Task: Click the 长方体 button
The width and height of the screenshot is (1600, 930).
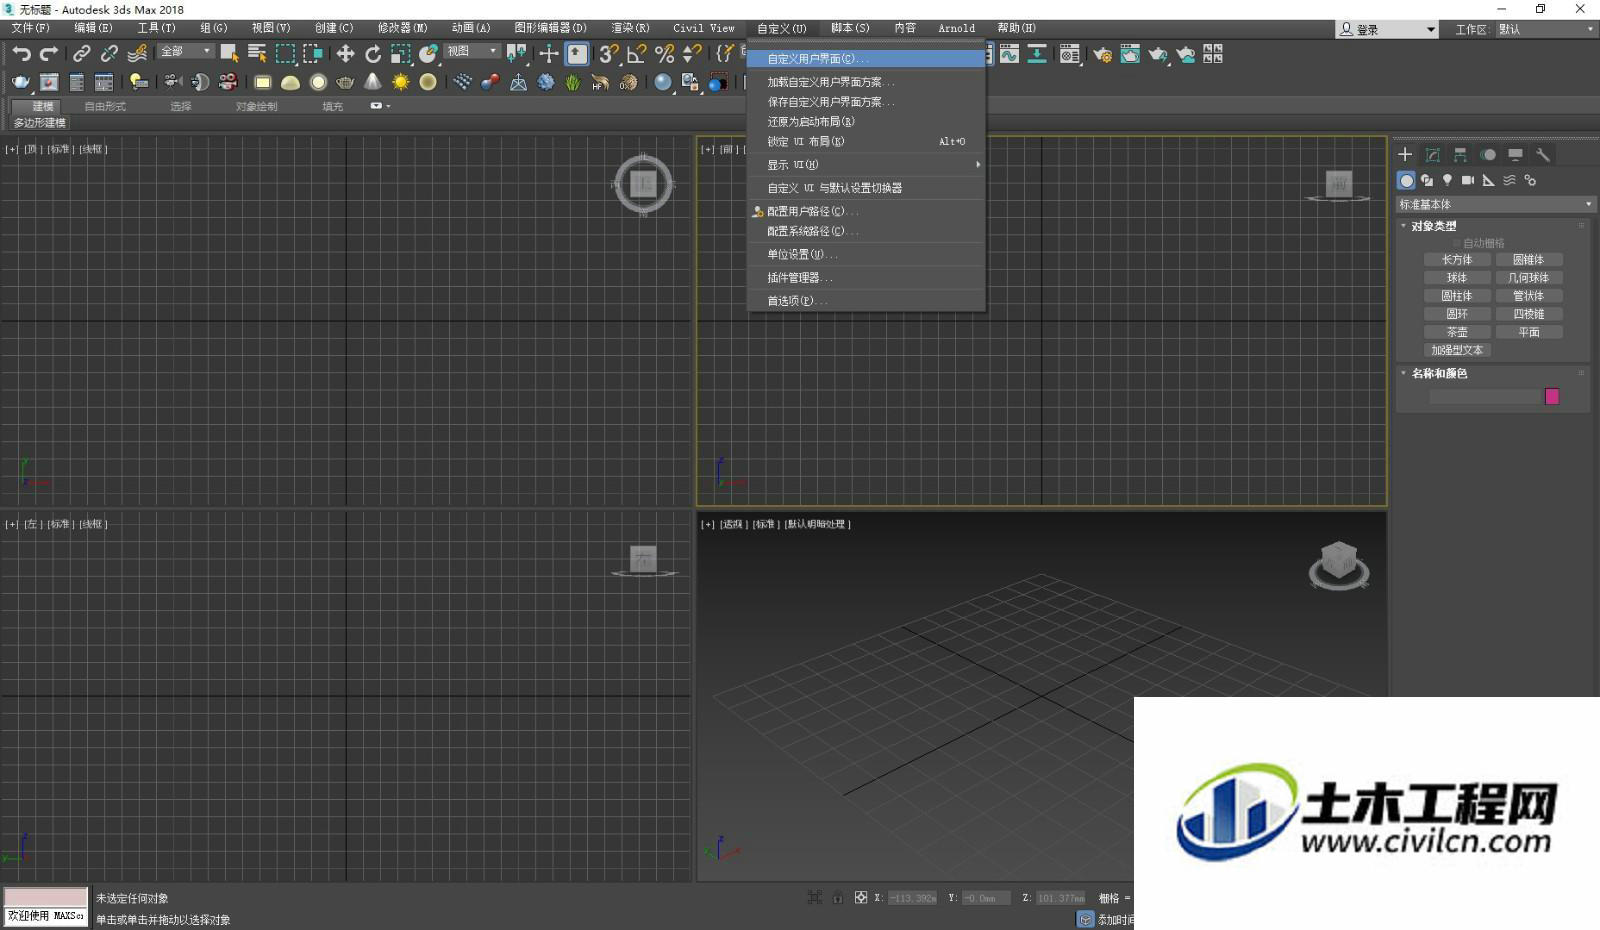Action: click(x=1457, y=259)
